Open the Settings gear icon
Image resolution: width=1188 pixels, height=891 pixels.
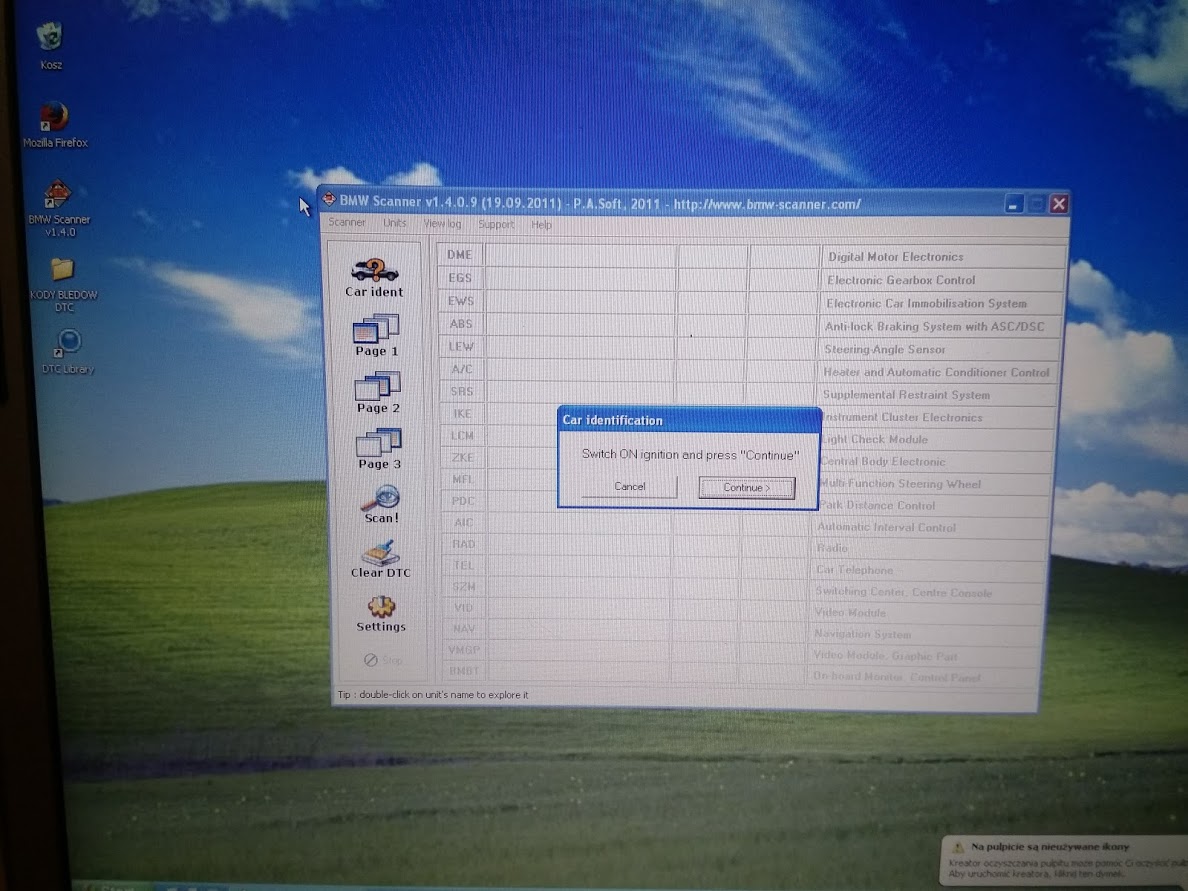pyautogui.click(x=381, y=607)
